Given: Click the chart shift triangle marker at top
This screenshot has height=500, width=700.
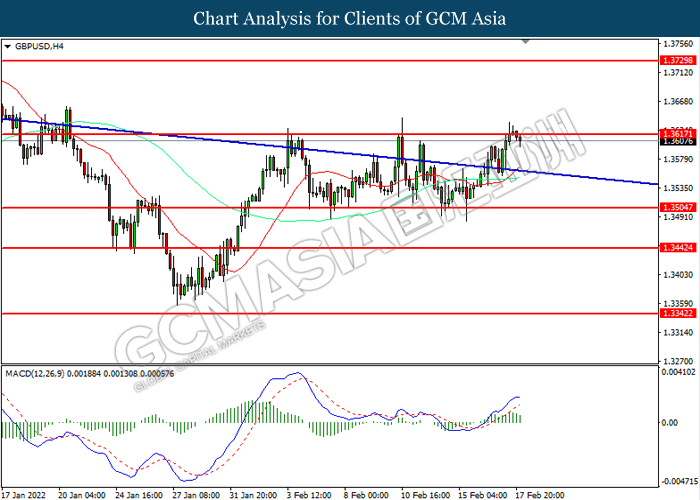Looking at the screenshot, I should (525, 42).
